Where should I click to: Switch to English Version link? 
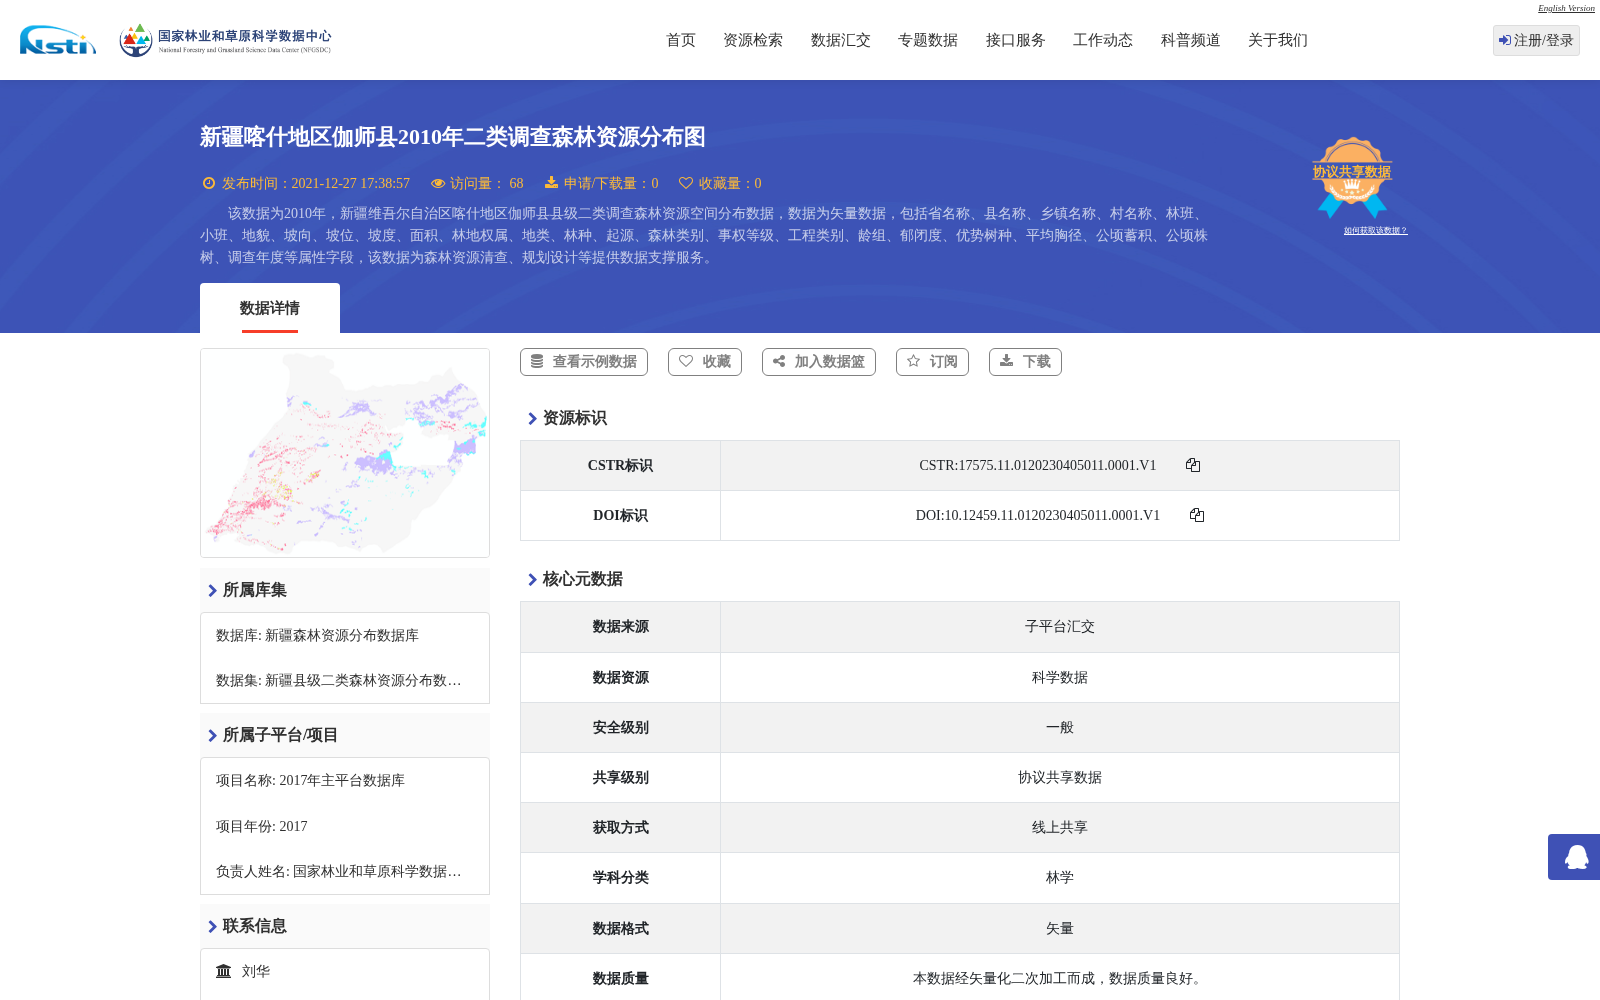click(x=1566, y=8)
